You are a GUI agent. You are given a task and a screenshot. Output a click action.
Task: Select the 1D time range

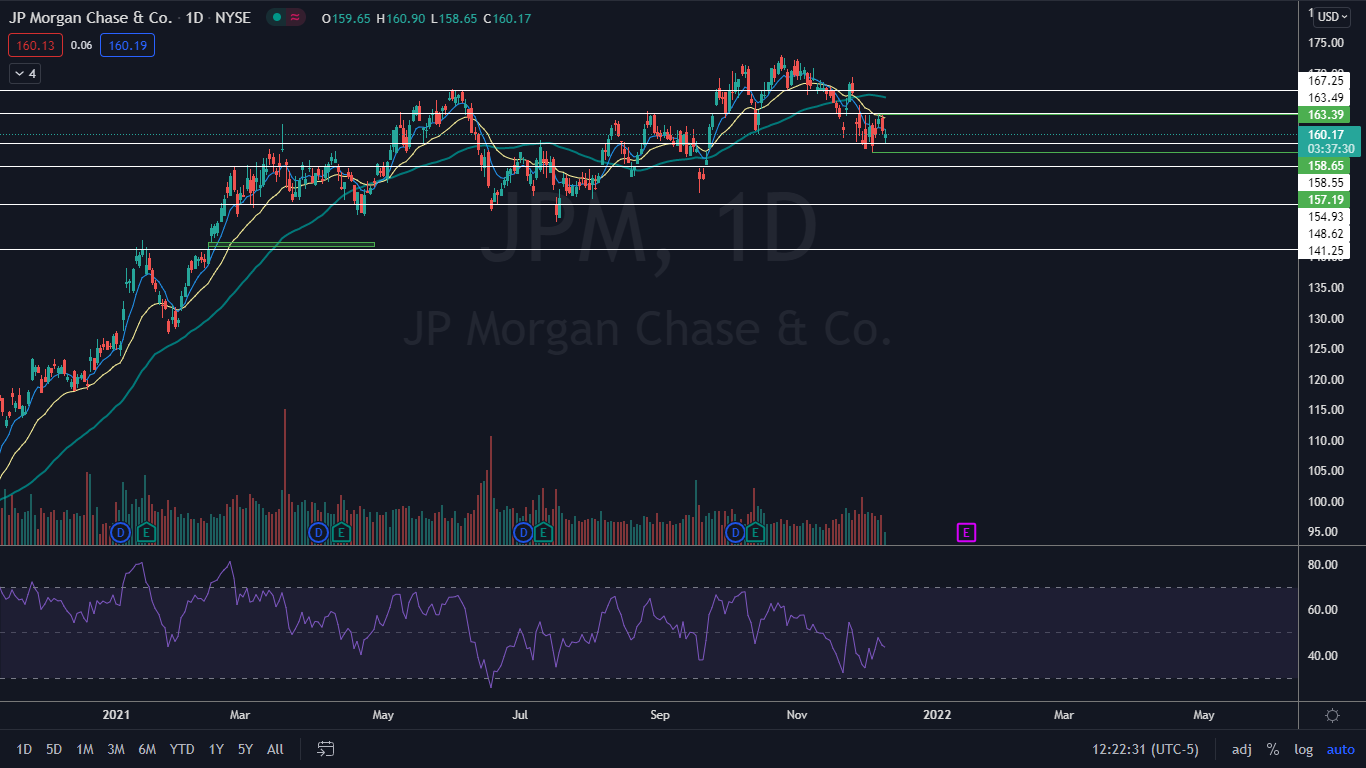(x=24, y=749)
